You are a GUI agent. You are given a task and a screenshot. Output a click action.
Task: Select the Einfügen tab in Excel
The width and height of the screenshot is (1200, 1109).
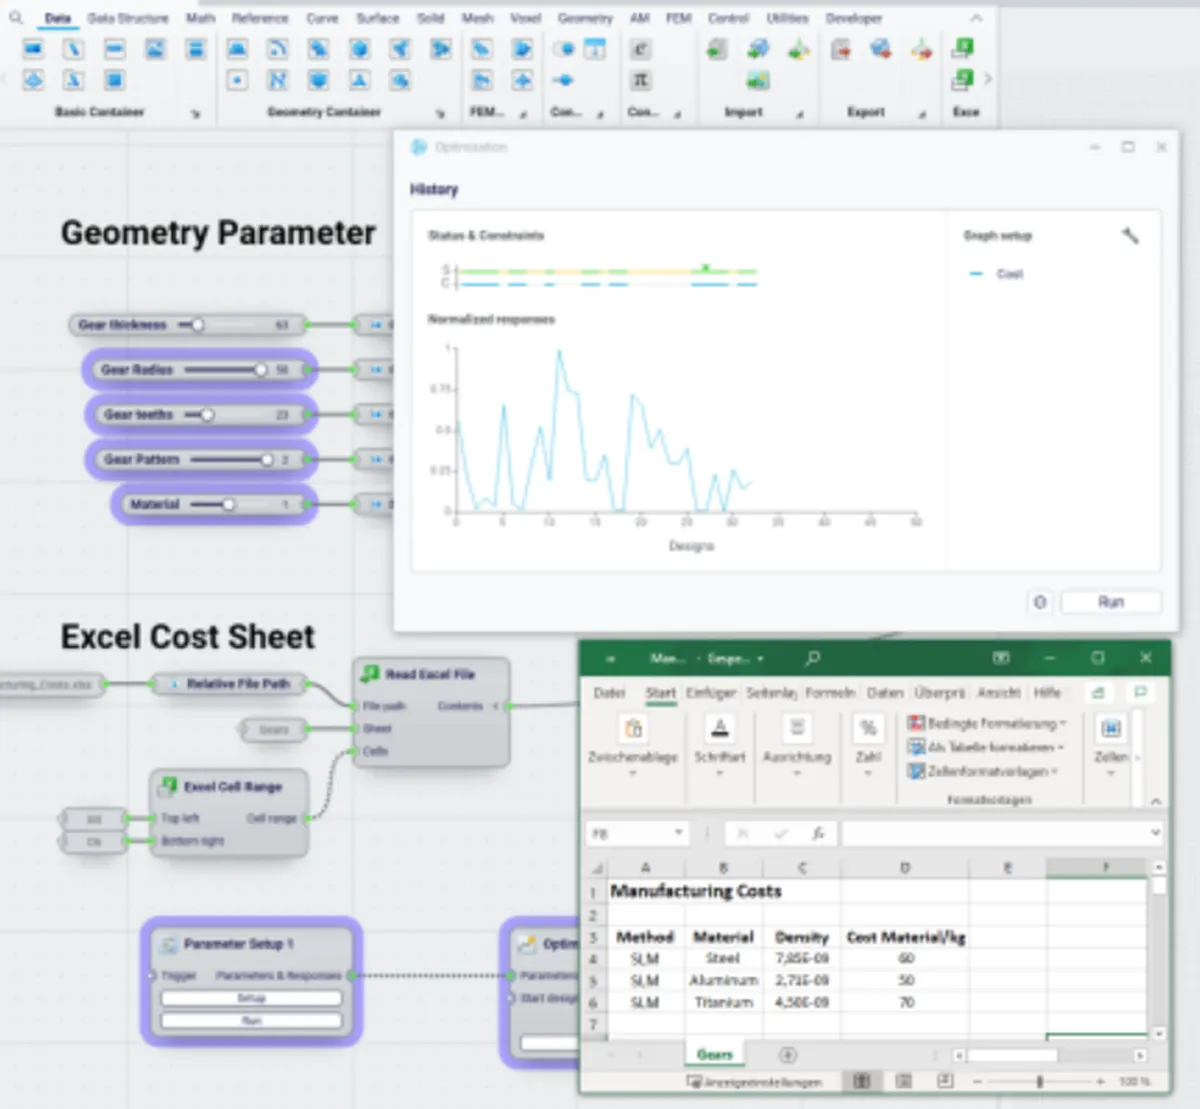[x=711, y=693]
